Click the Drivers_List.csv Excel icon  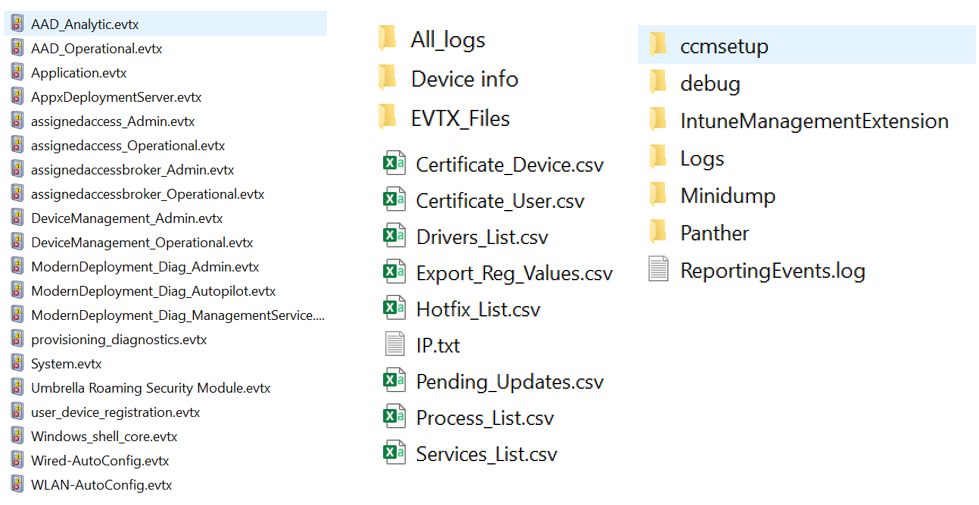point(394,236)
